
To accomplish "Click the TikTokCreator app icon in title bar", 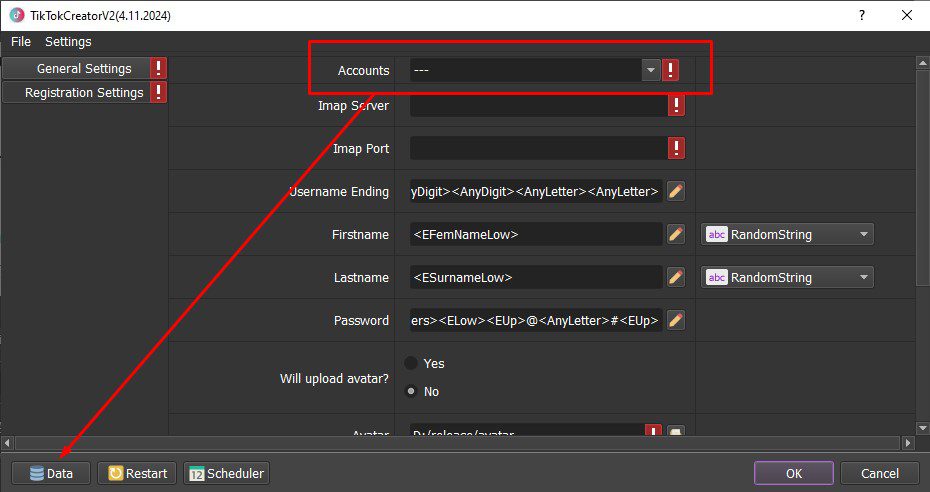I will click(x=17, y=15).
